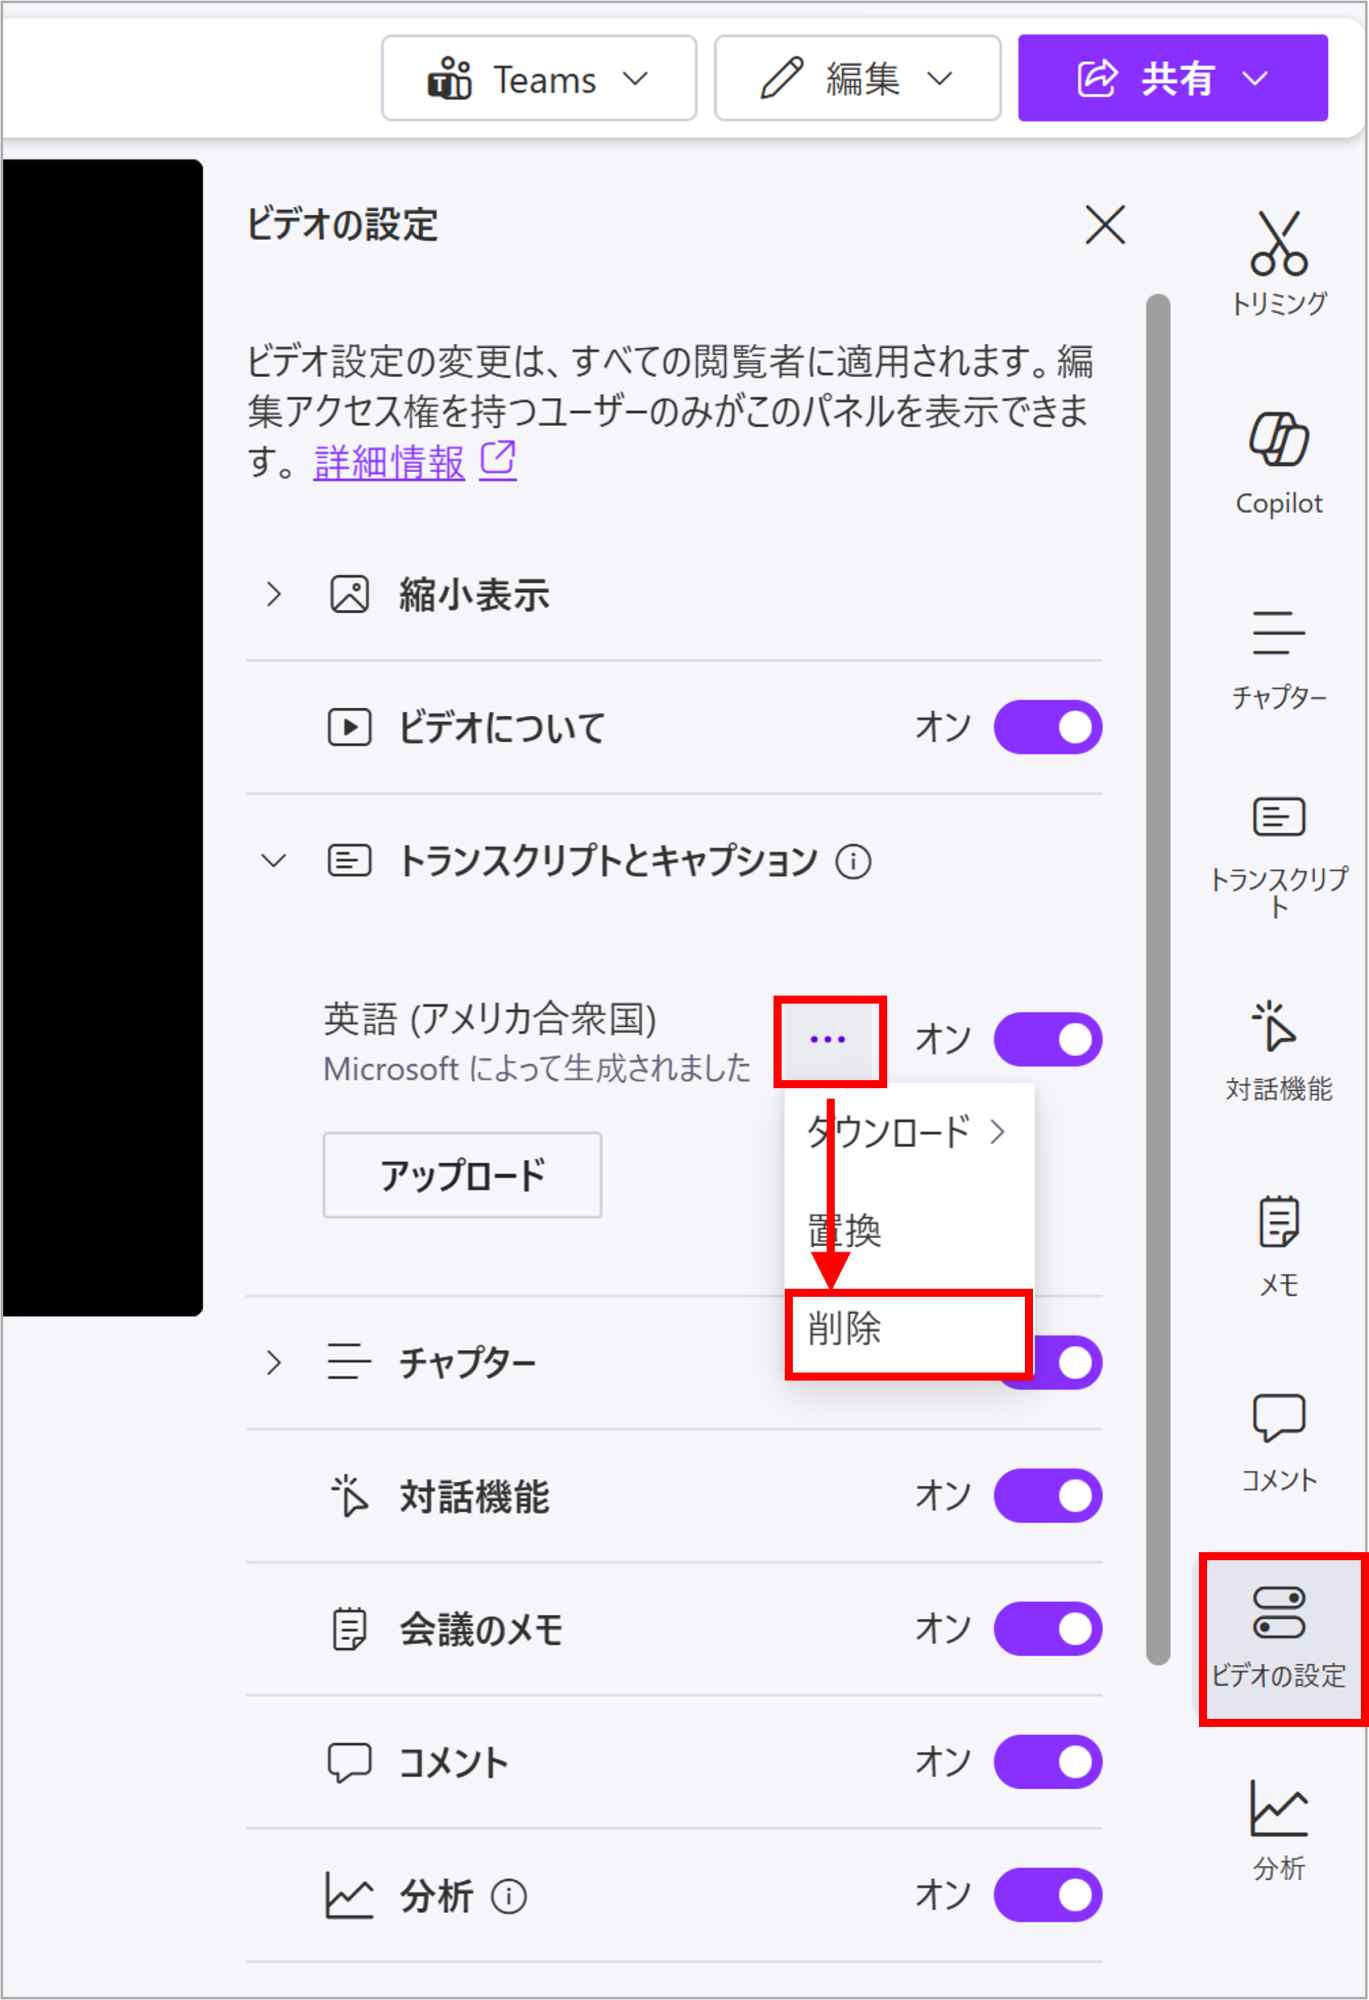Viewport: 1369px width, 2000px height.
Task: Open the 共有 share dropdown
Action: pos(1173,78)
